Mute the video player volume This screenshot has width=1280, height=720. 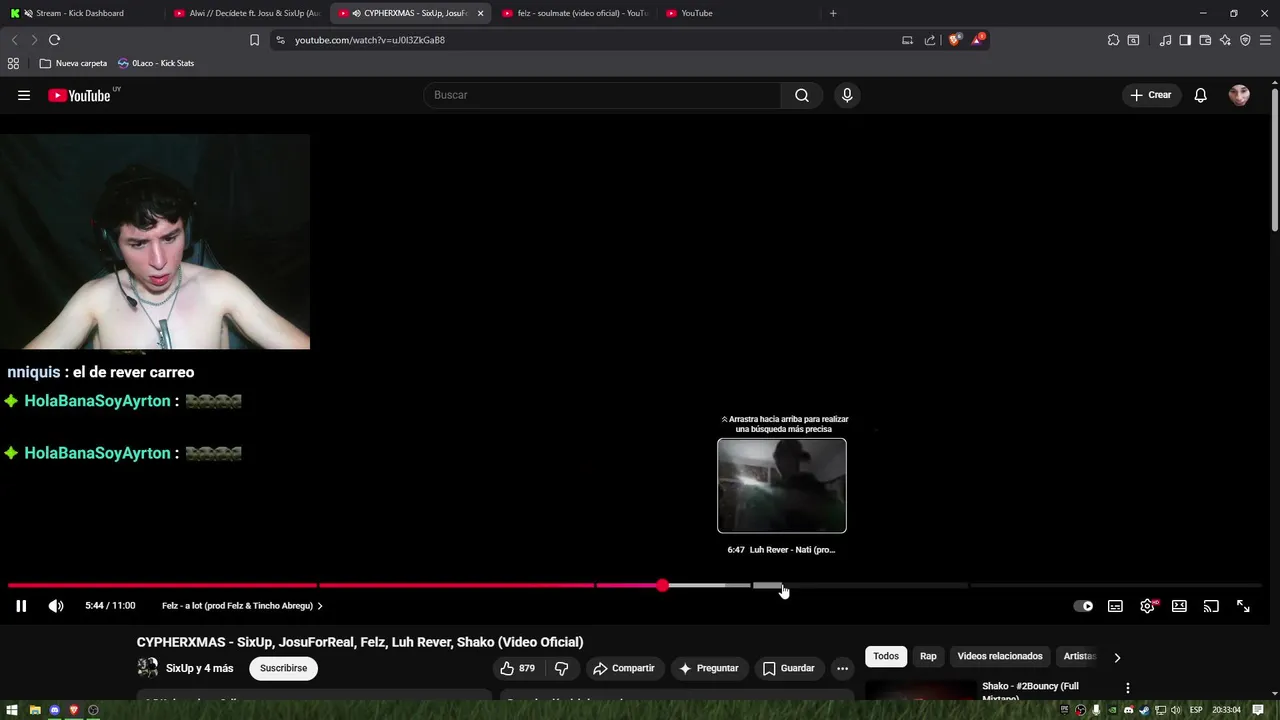tap(56, 606)
